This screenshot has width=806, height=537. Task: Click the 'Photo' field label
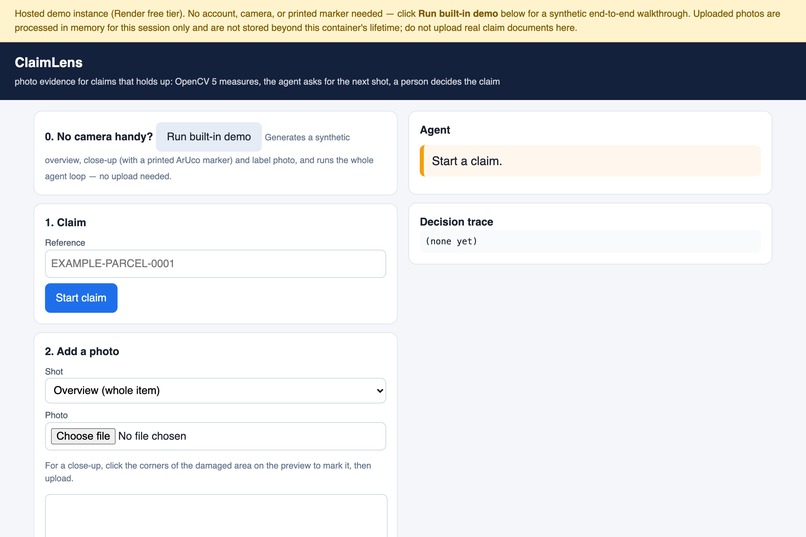pos(57,415)
